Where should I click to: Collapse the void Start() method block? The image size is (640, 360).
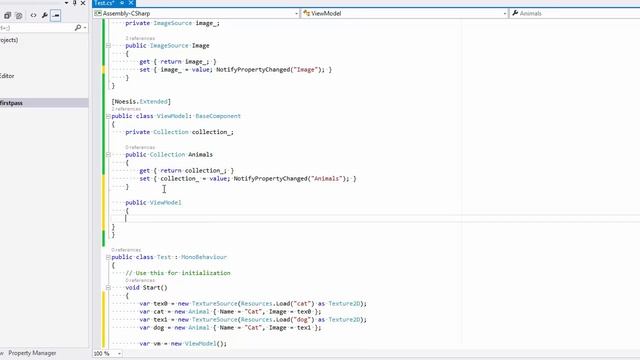coord(108,288)
